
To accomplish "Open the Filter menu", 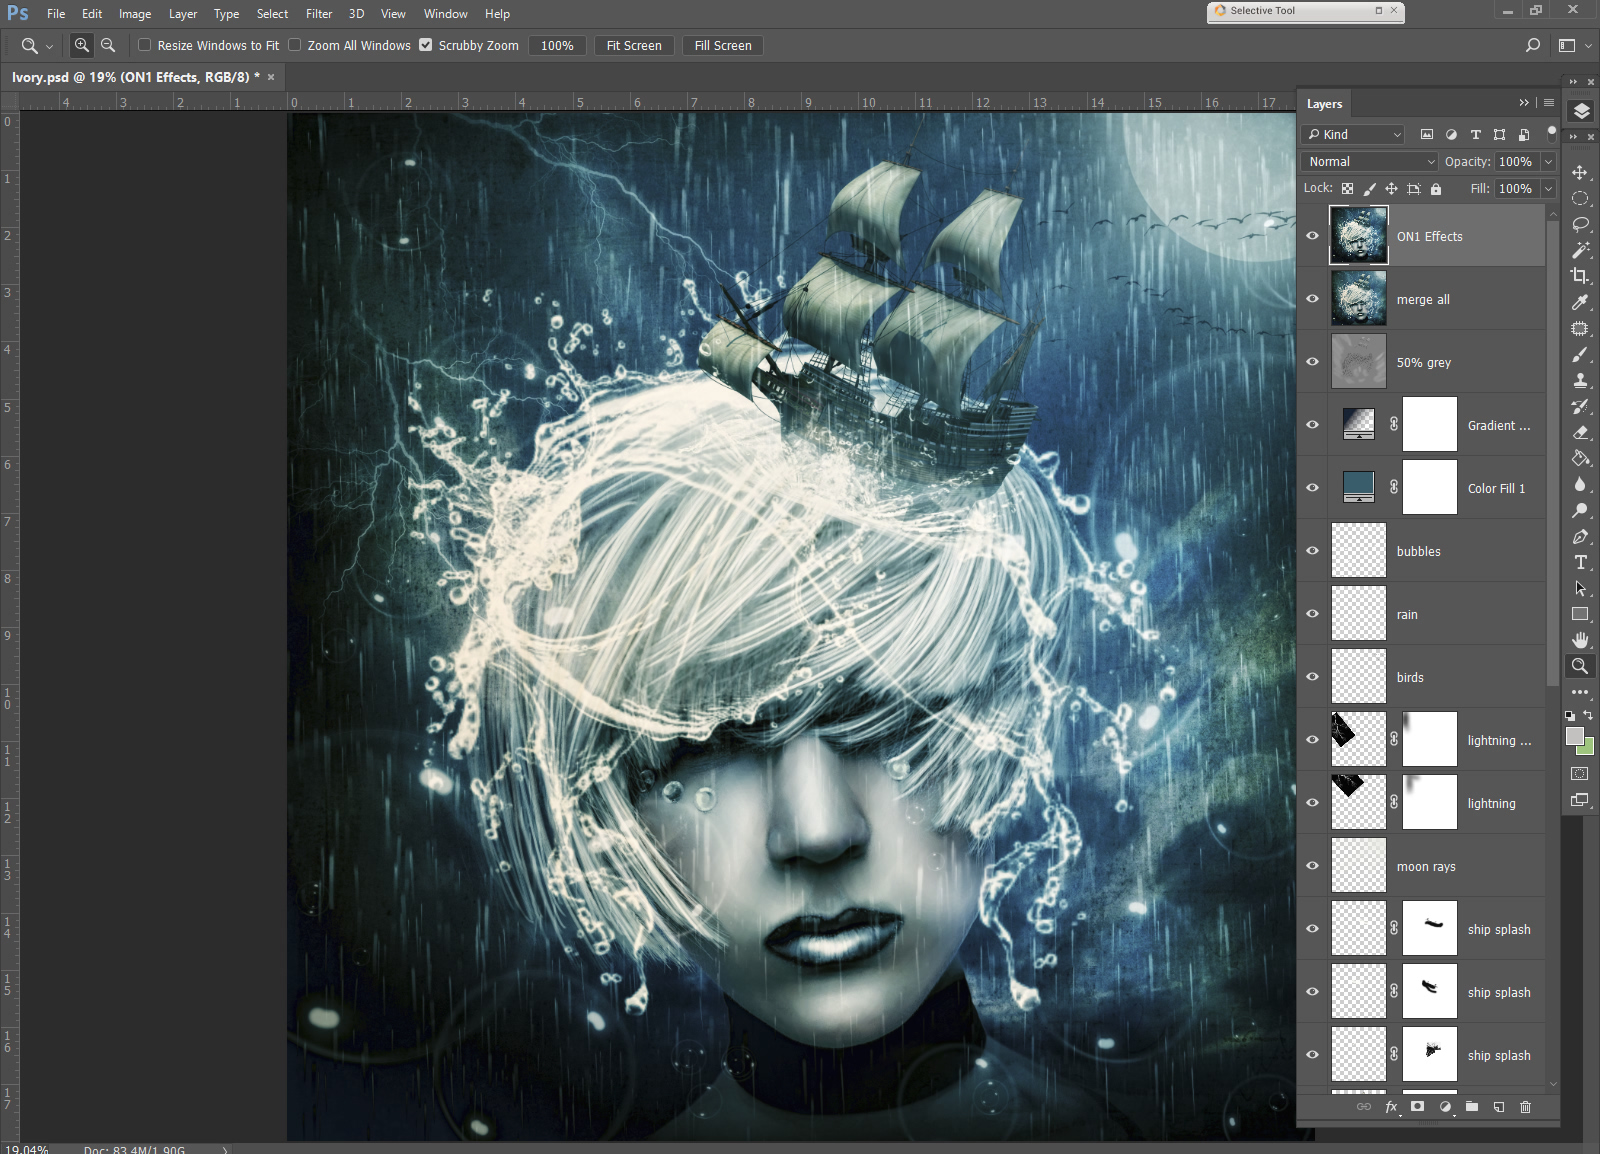I will click(x=319, y=14).
